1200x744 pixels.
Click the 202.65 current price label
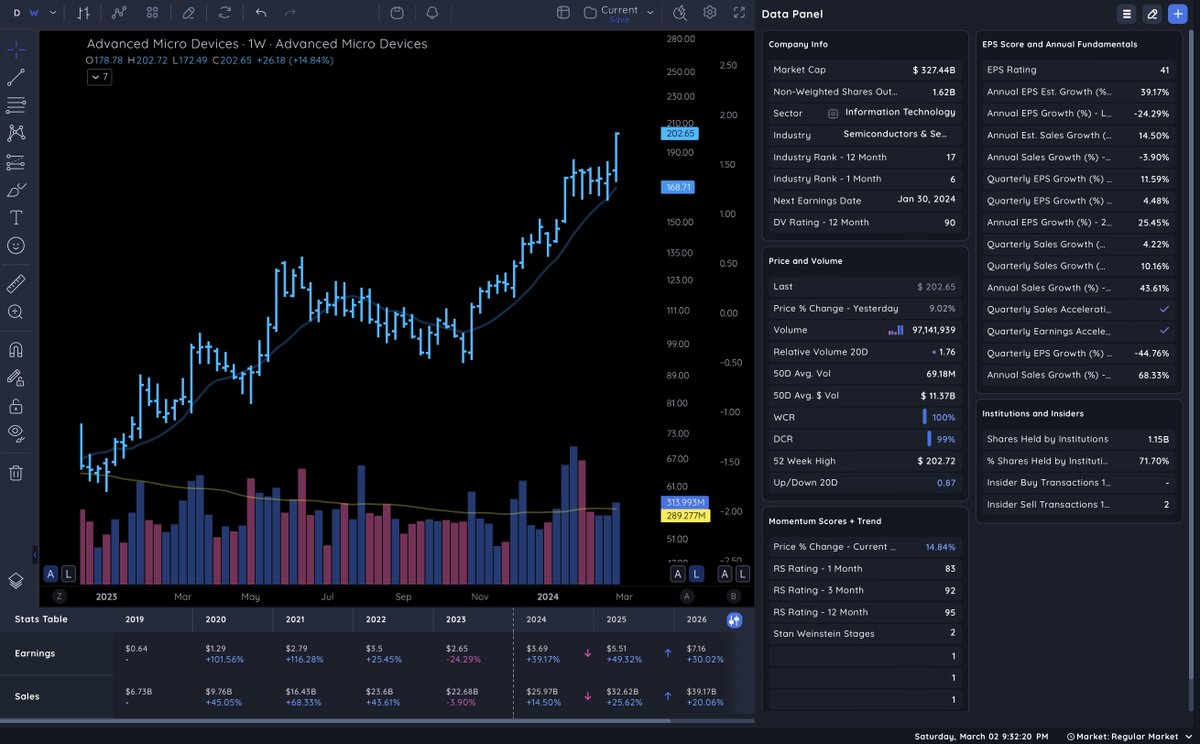point(679,133)
